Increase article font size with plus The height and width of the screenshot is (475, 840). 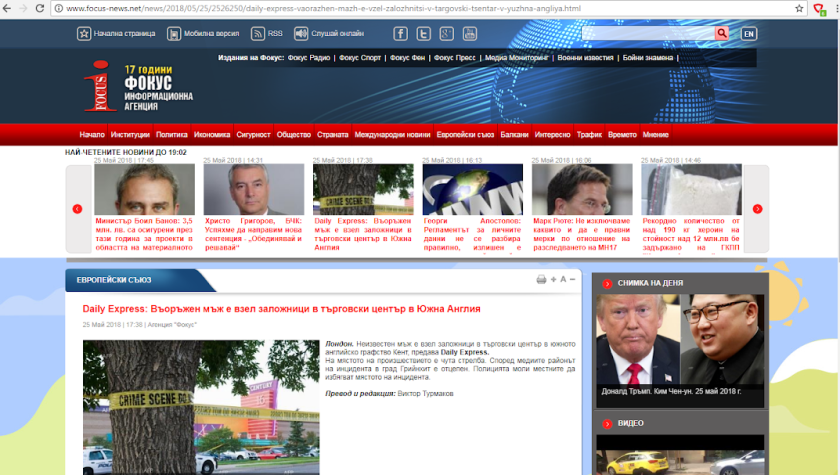pos(553,279)
